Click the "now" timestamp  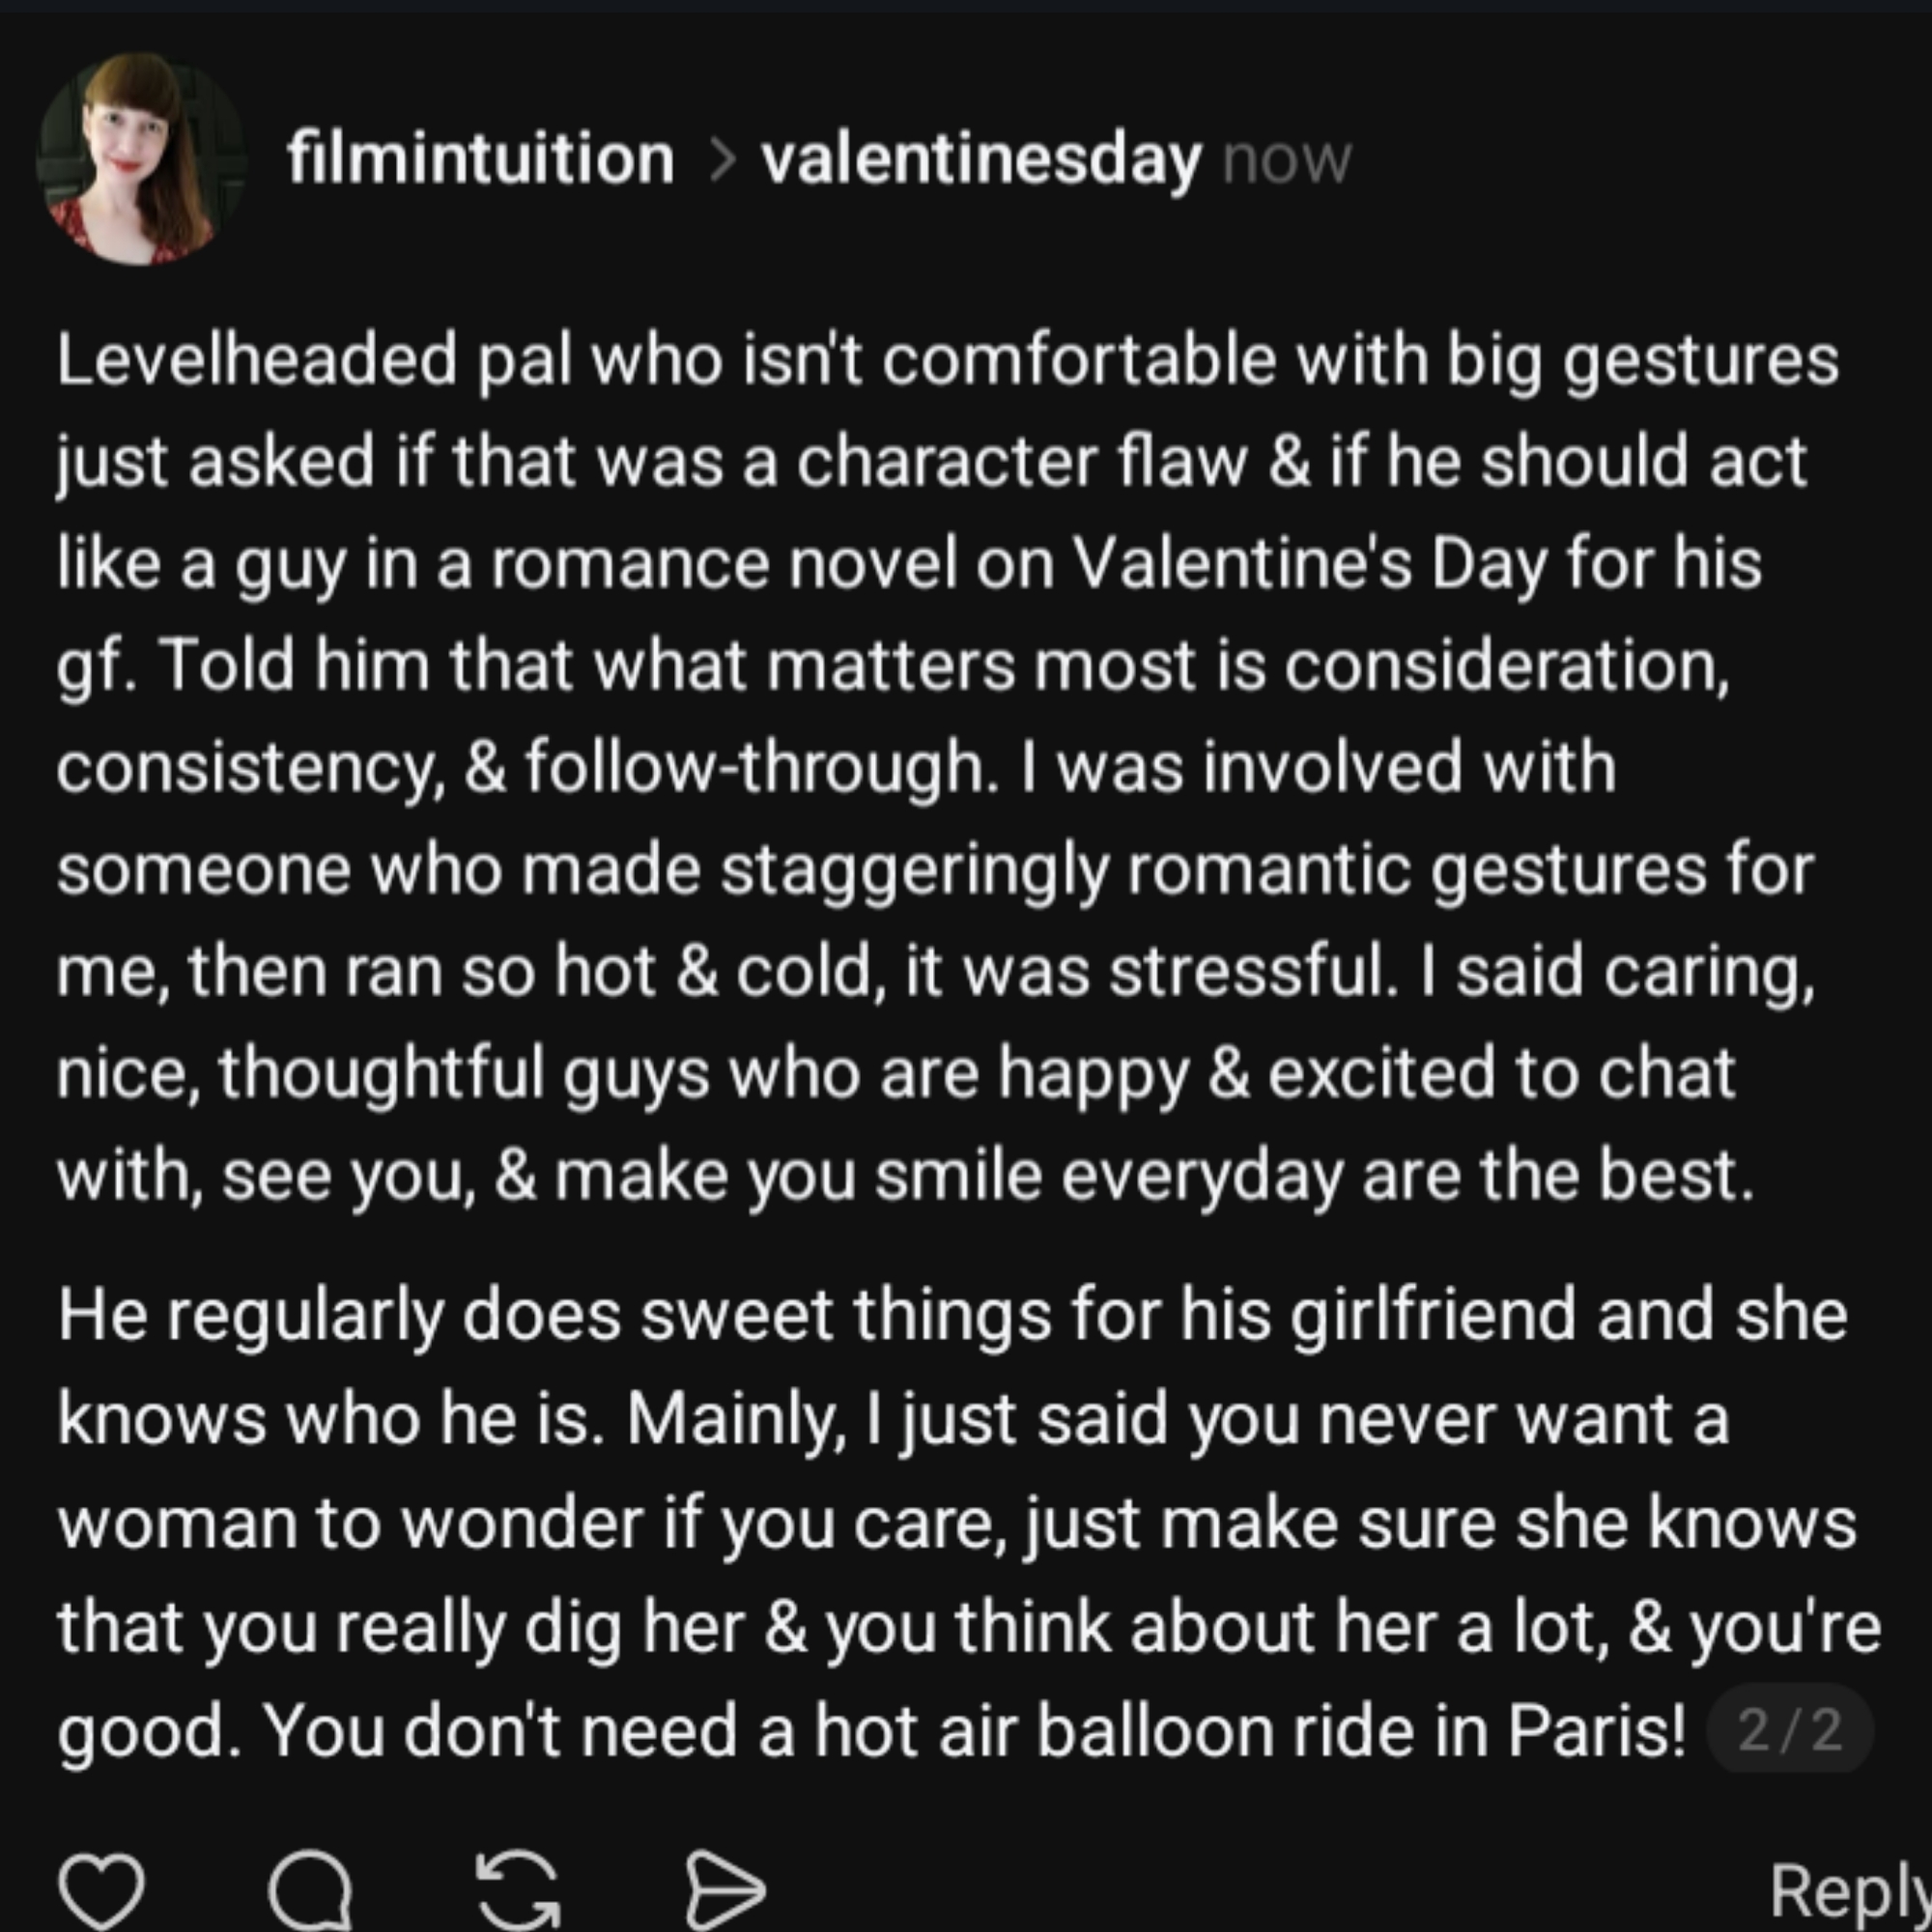(1287, 160)
